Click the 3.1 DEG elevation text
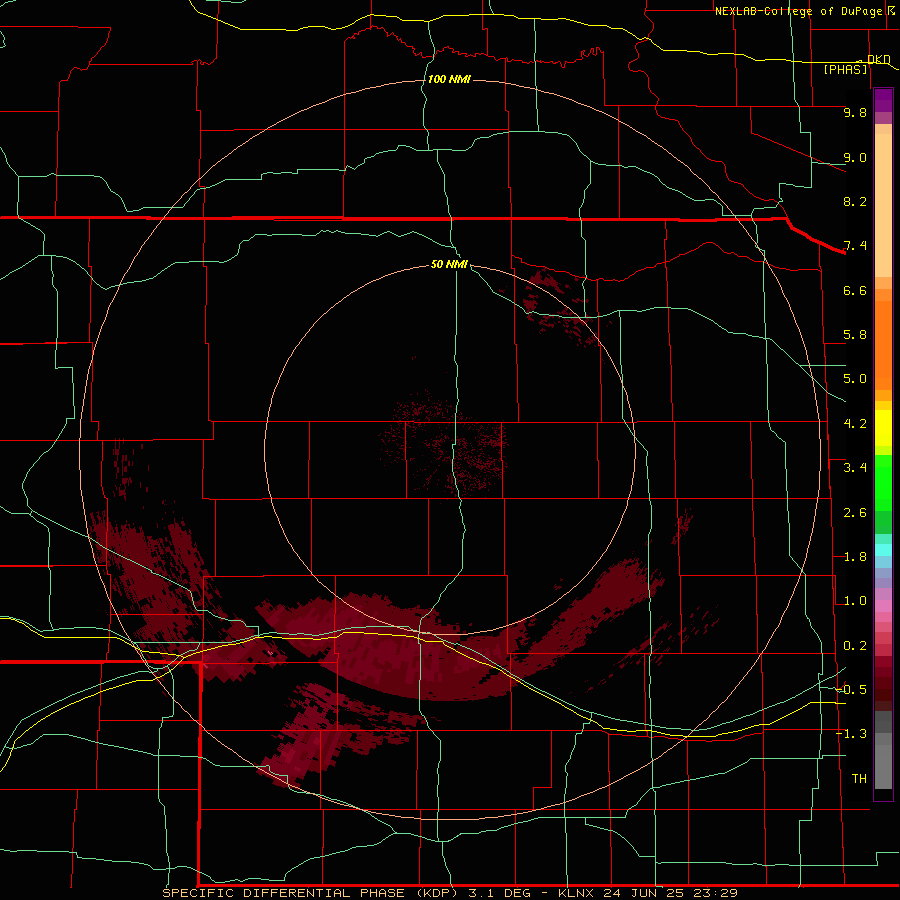This screenshot has width=900, height=900. (498, 893)
